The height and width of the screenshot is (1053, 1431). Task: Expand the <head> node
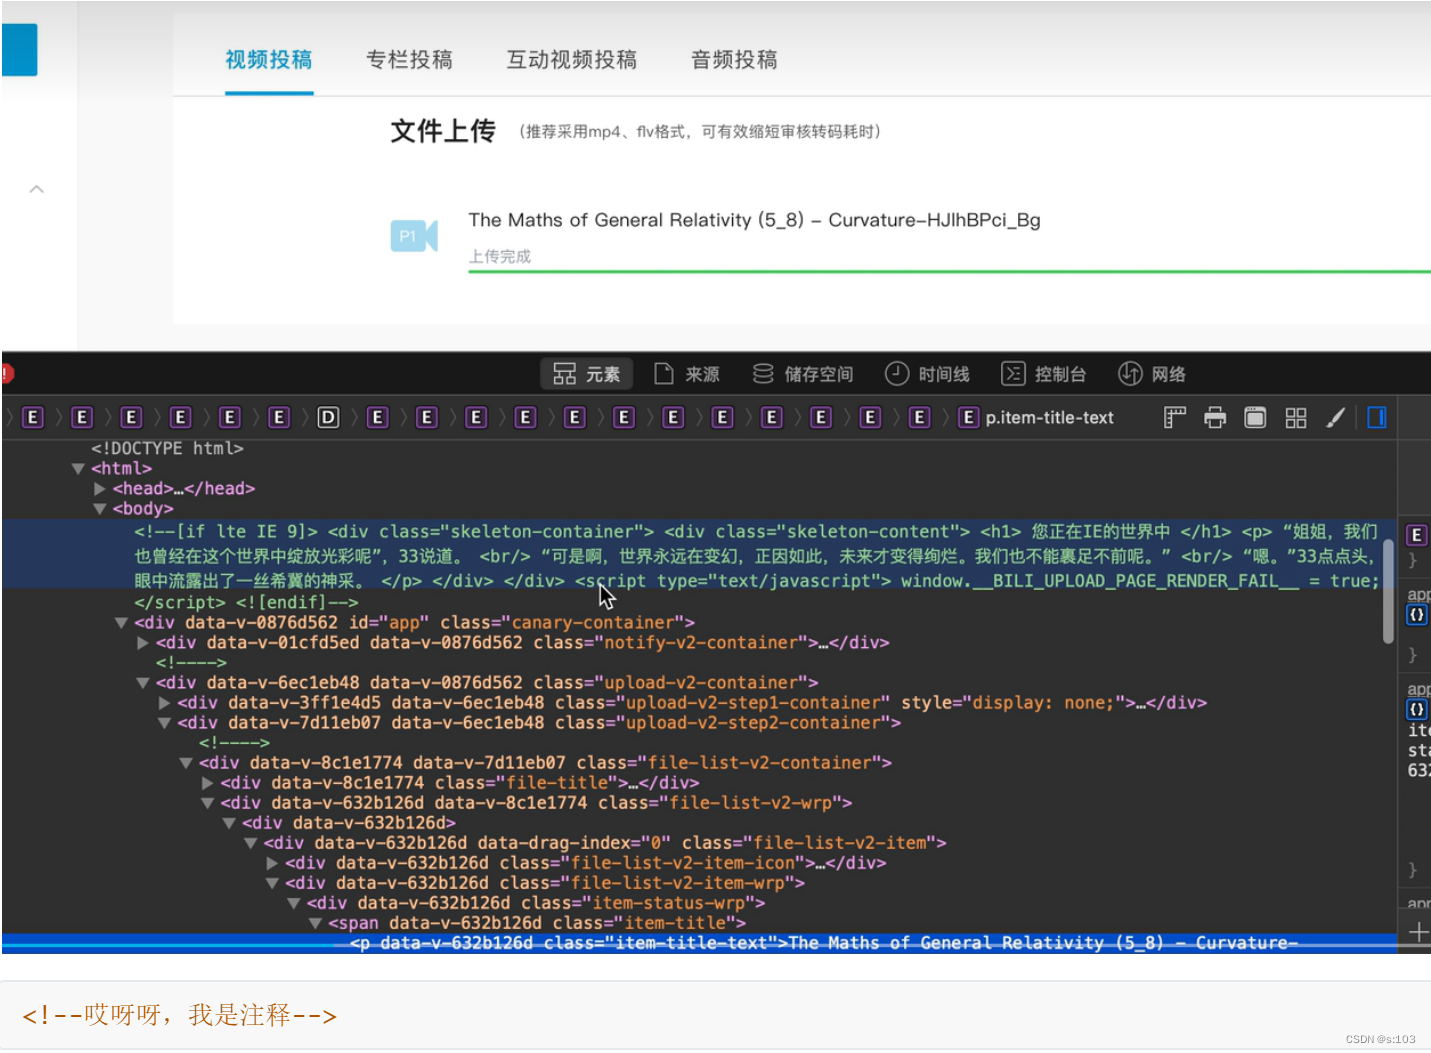pyautogui.click(x=100, y=488)
